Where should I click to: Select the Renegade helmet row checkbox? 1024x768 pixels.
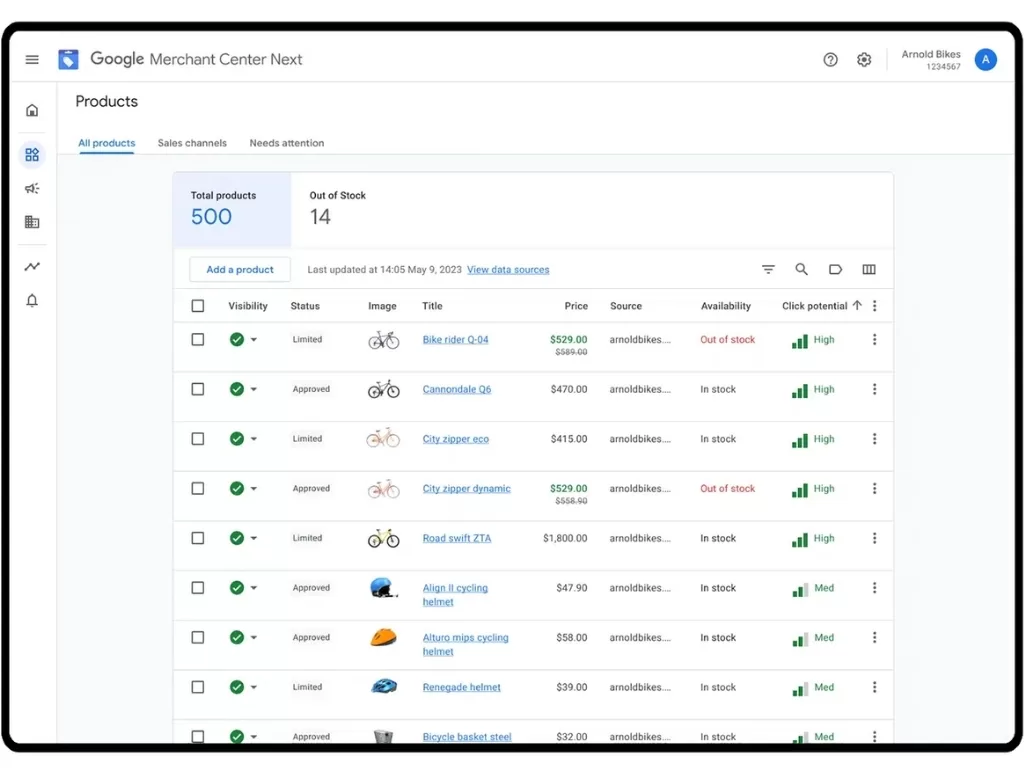tap(198, 687)
